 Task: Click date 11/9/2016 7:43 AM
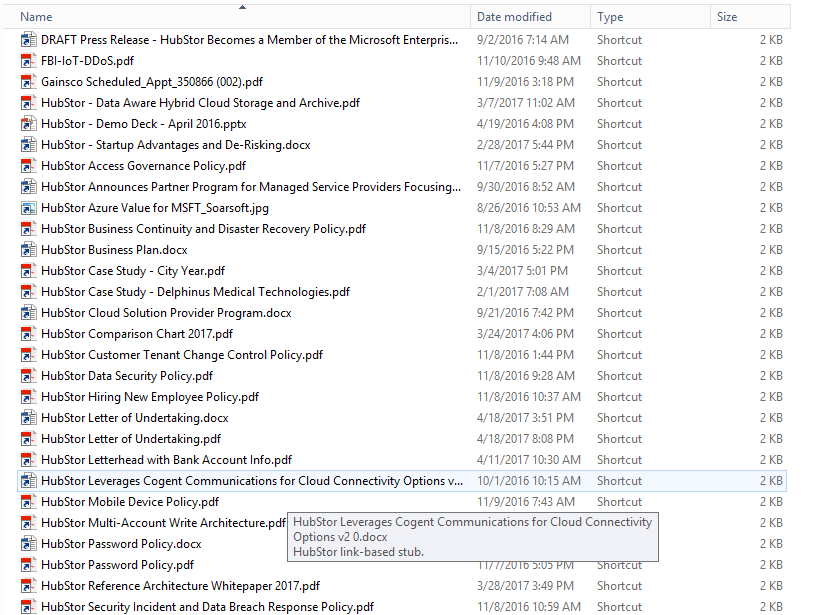pyautogui.click(x=526, y=502)
